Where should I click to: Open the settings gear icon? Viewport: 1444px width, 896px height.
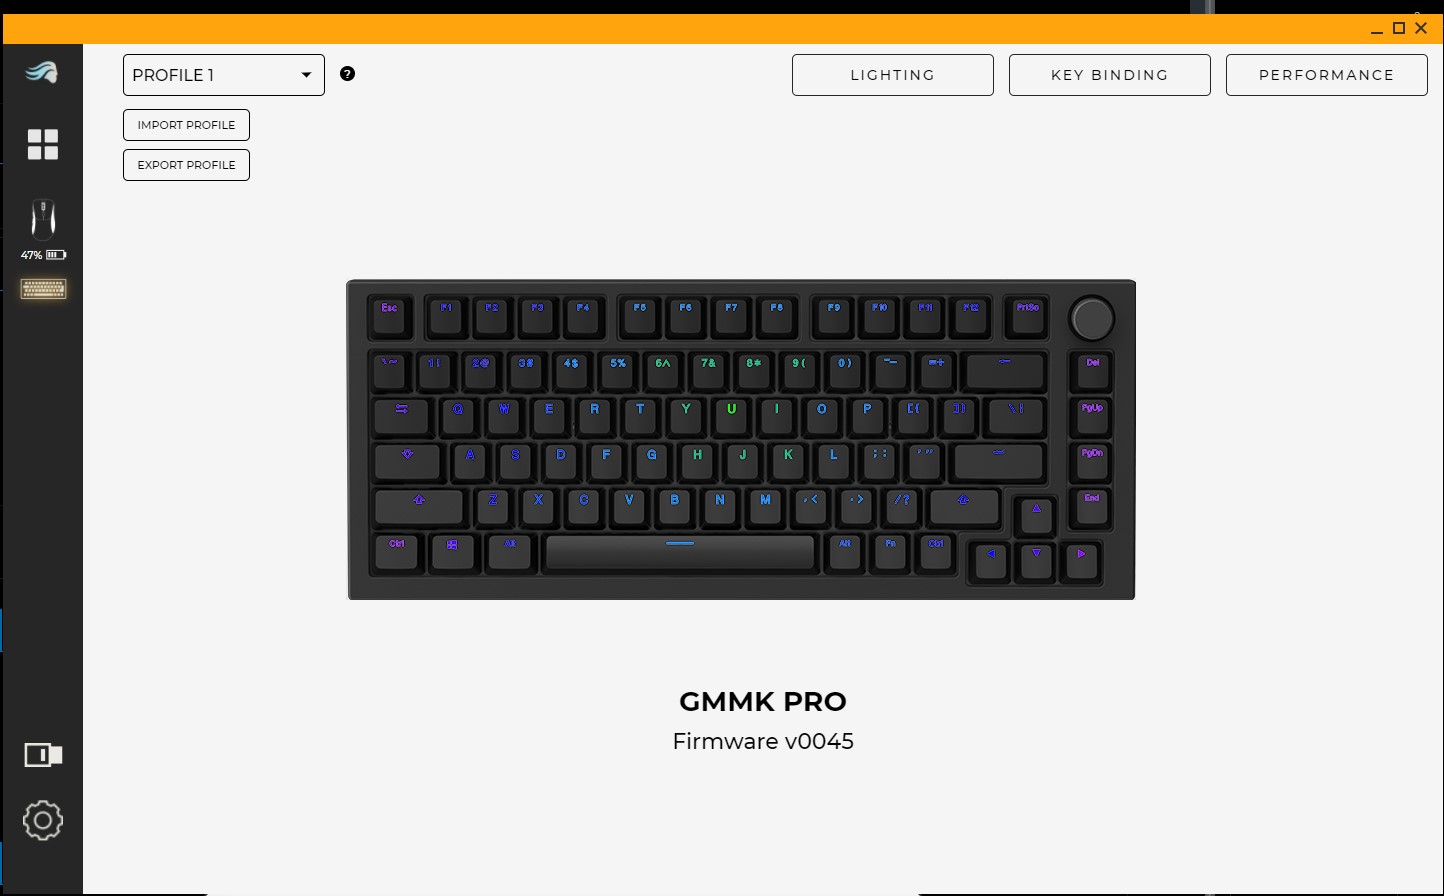pyautogui.click(x=43, y=821)
